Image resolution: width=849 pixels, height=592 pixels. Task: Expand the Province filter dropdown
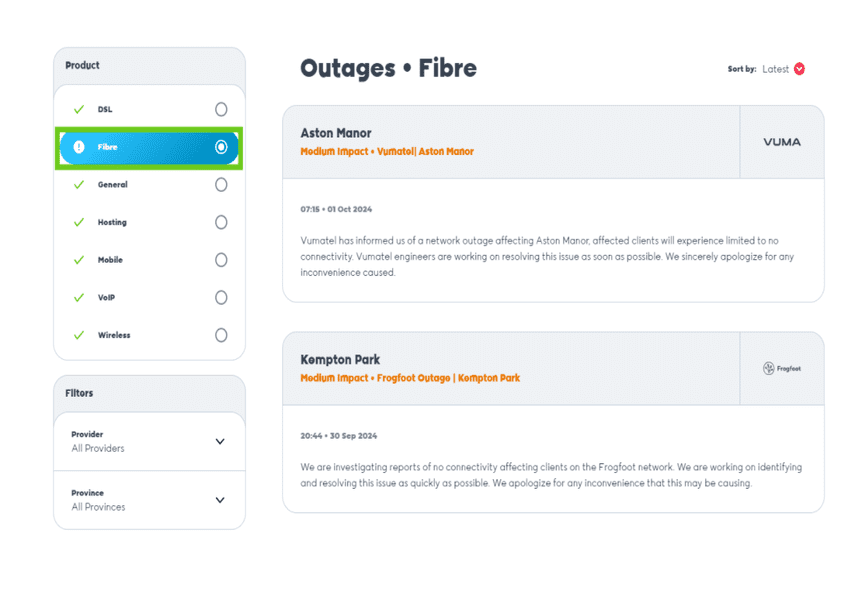(x=219, y=500)
